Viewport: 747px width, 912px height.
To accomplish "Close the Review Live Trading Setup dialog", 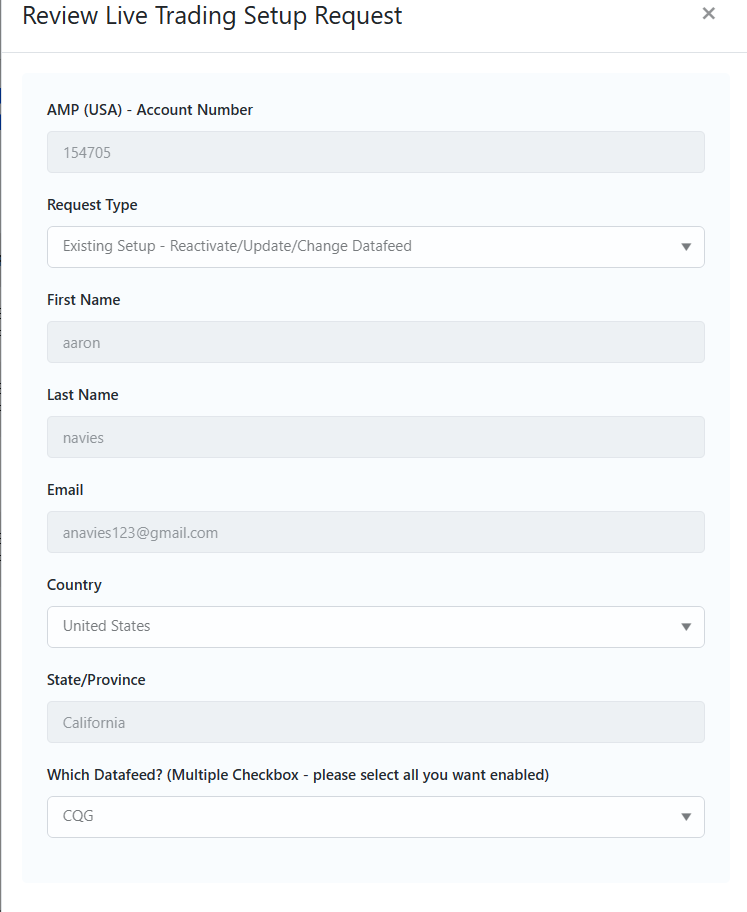I will [709, 14].
